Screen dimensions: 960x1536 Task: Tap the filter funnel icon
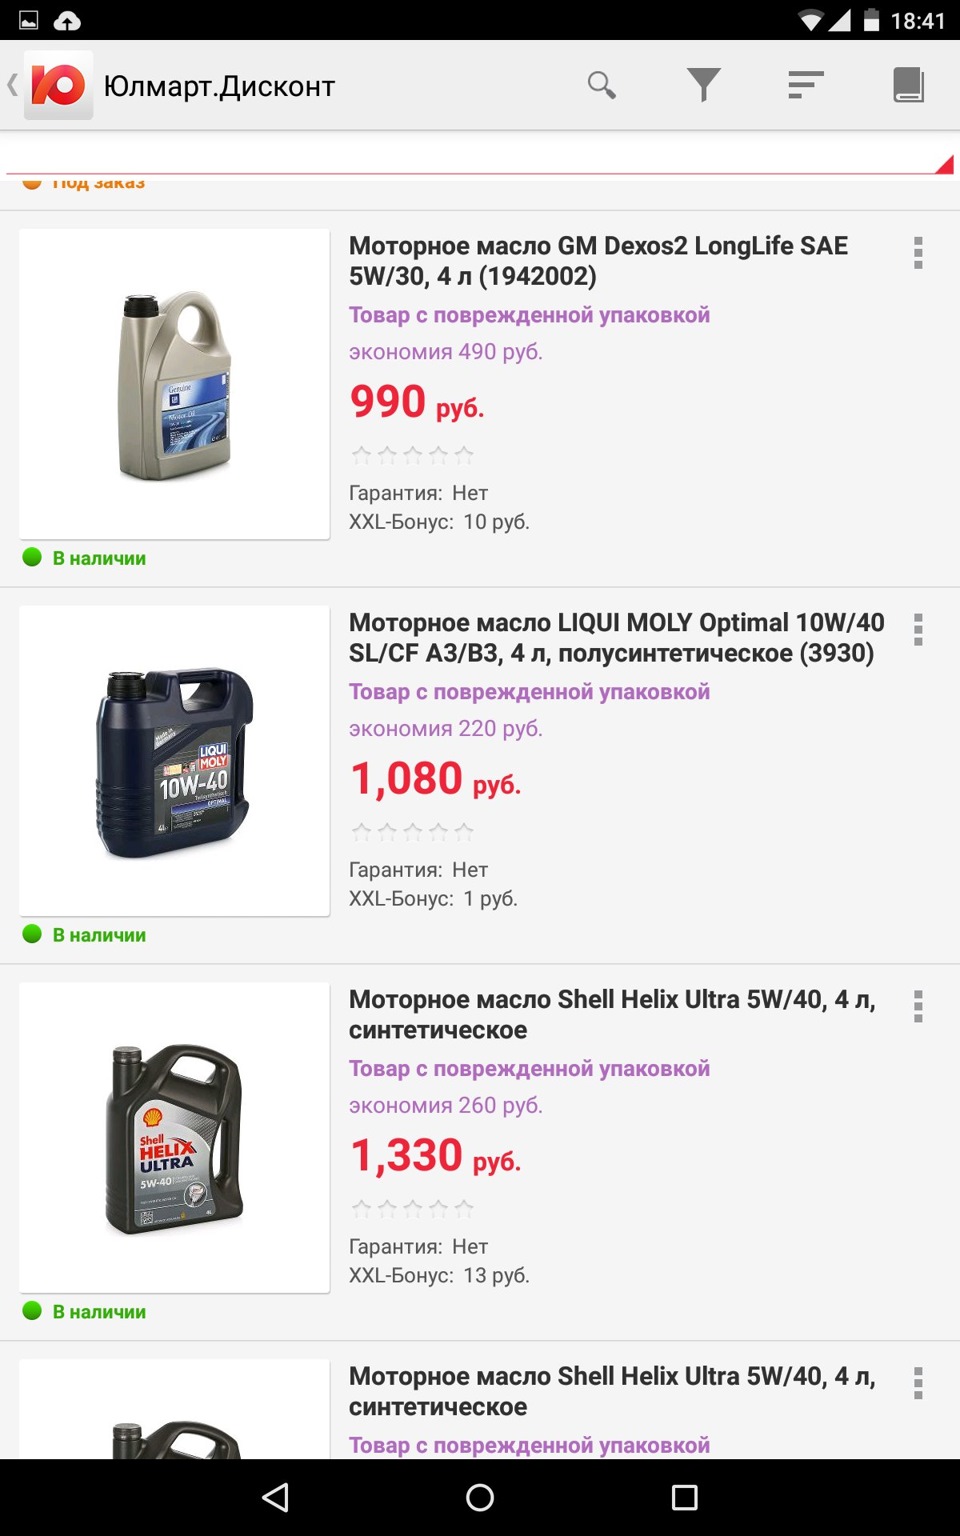click(704, 85)
